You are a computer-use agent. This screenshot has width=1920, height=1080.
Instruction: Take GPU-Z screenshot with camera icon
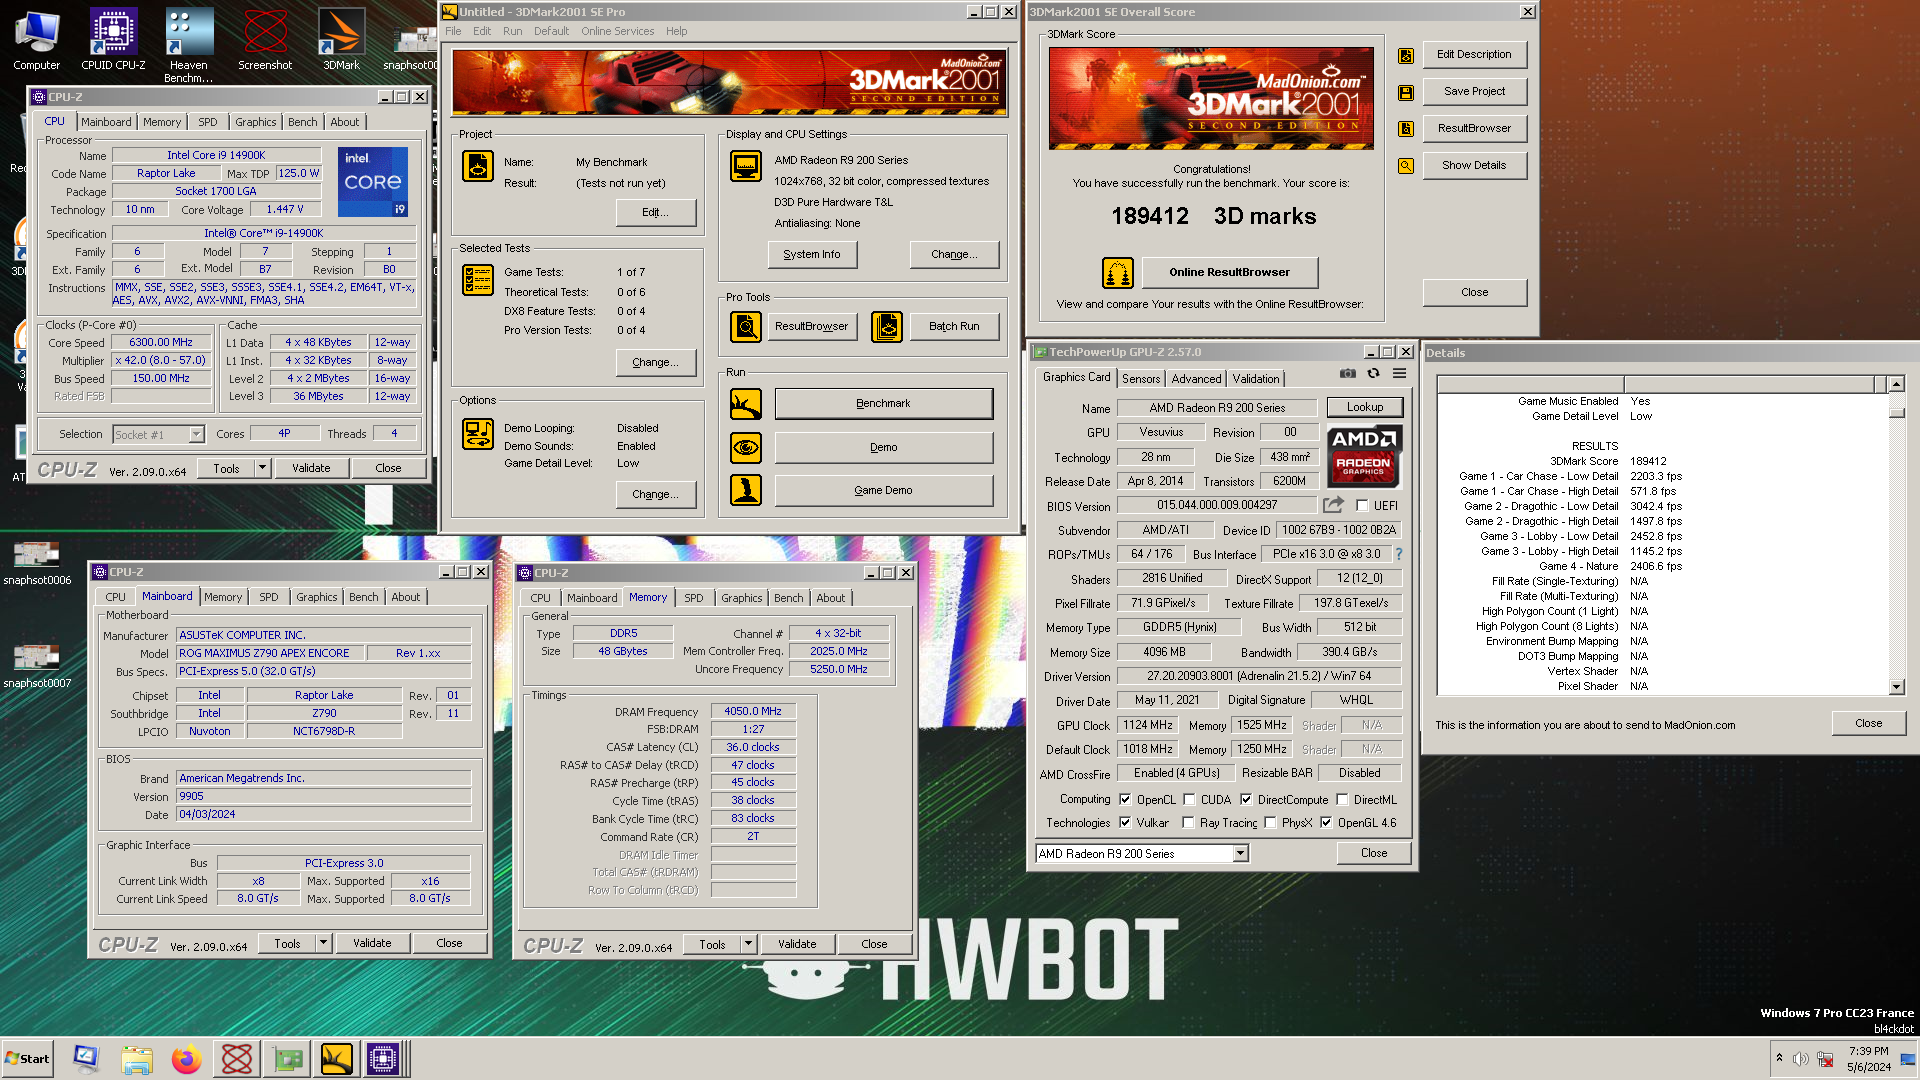1348,374
